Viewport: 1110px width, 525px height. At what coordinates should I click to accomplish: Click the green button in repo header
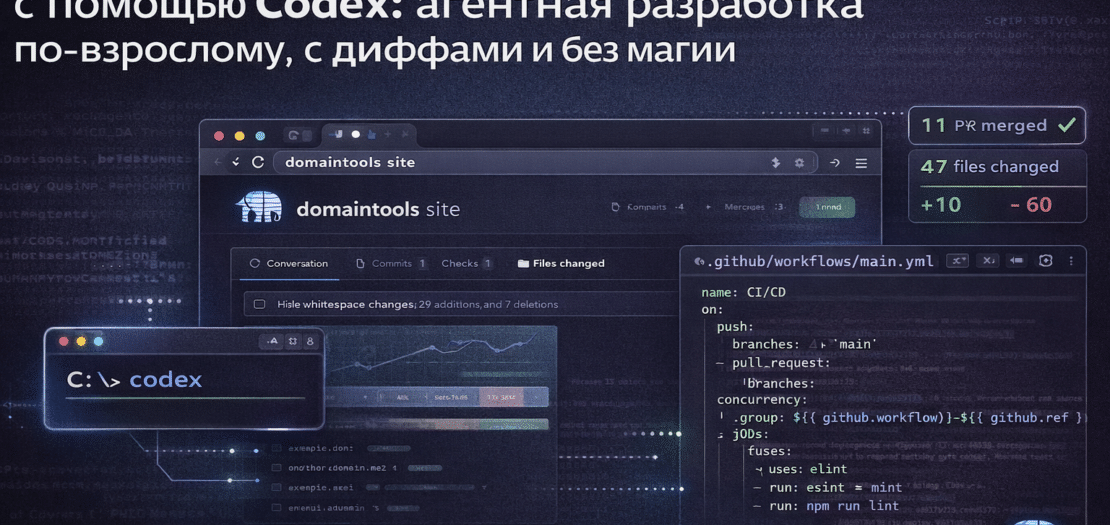coord(827,207)
